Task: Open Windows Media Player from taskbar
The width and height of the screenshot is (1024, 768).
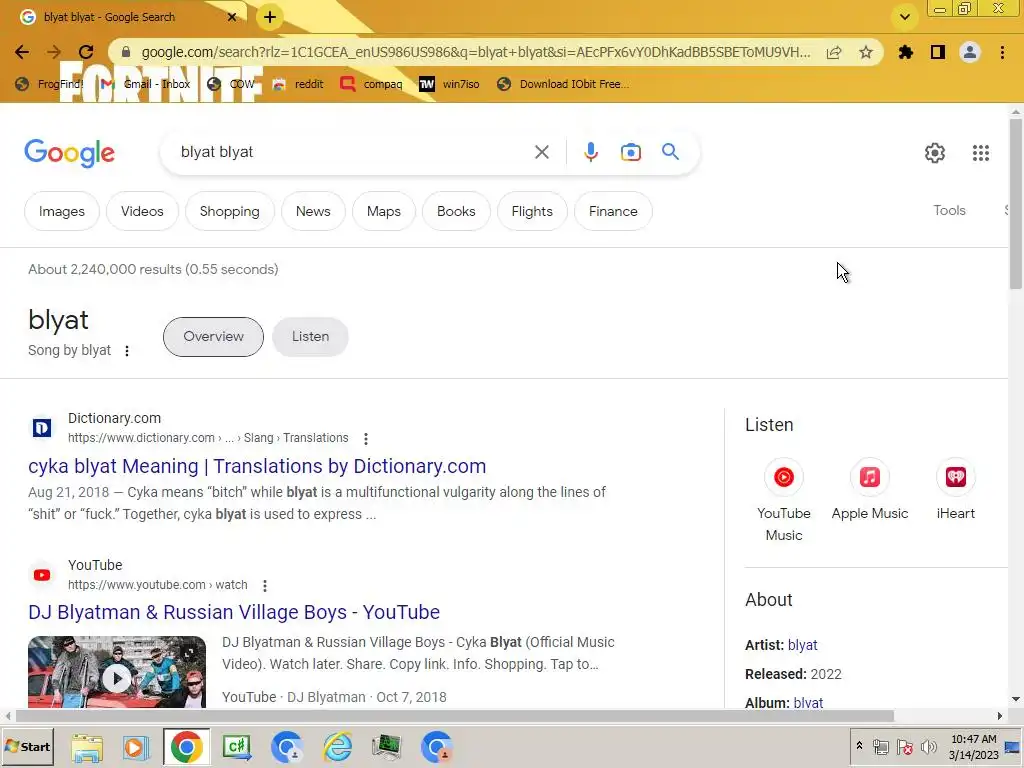Action: pyautogui.click(x=135, y=747)
